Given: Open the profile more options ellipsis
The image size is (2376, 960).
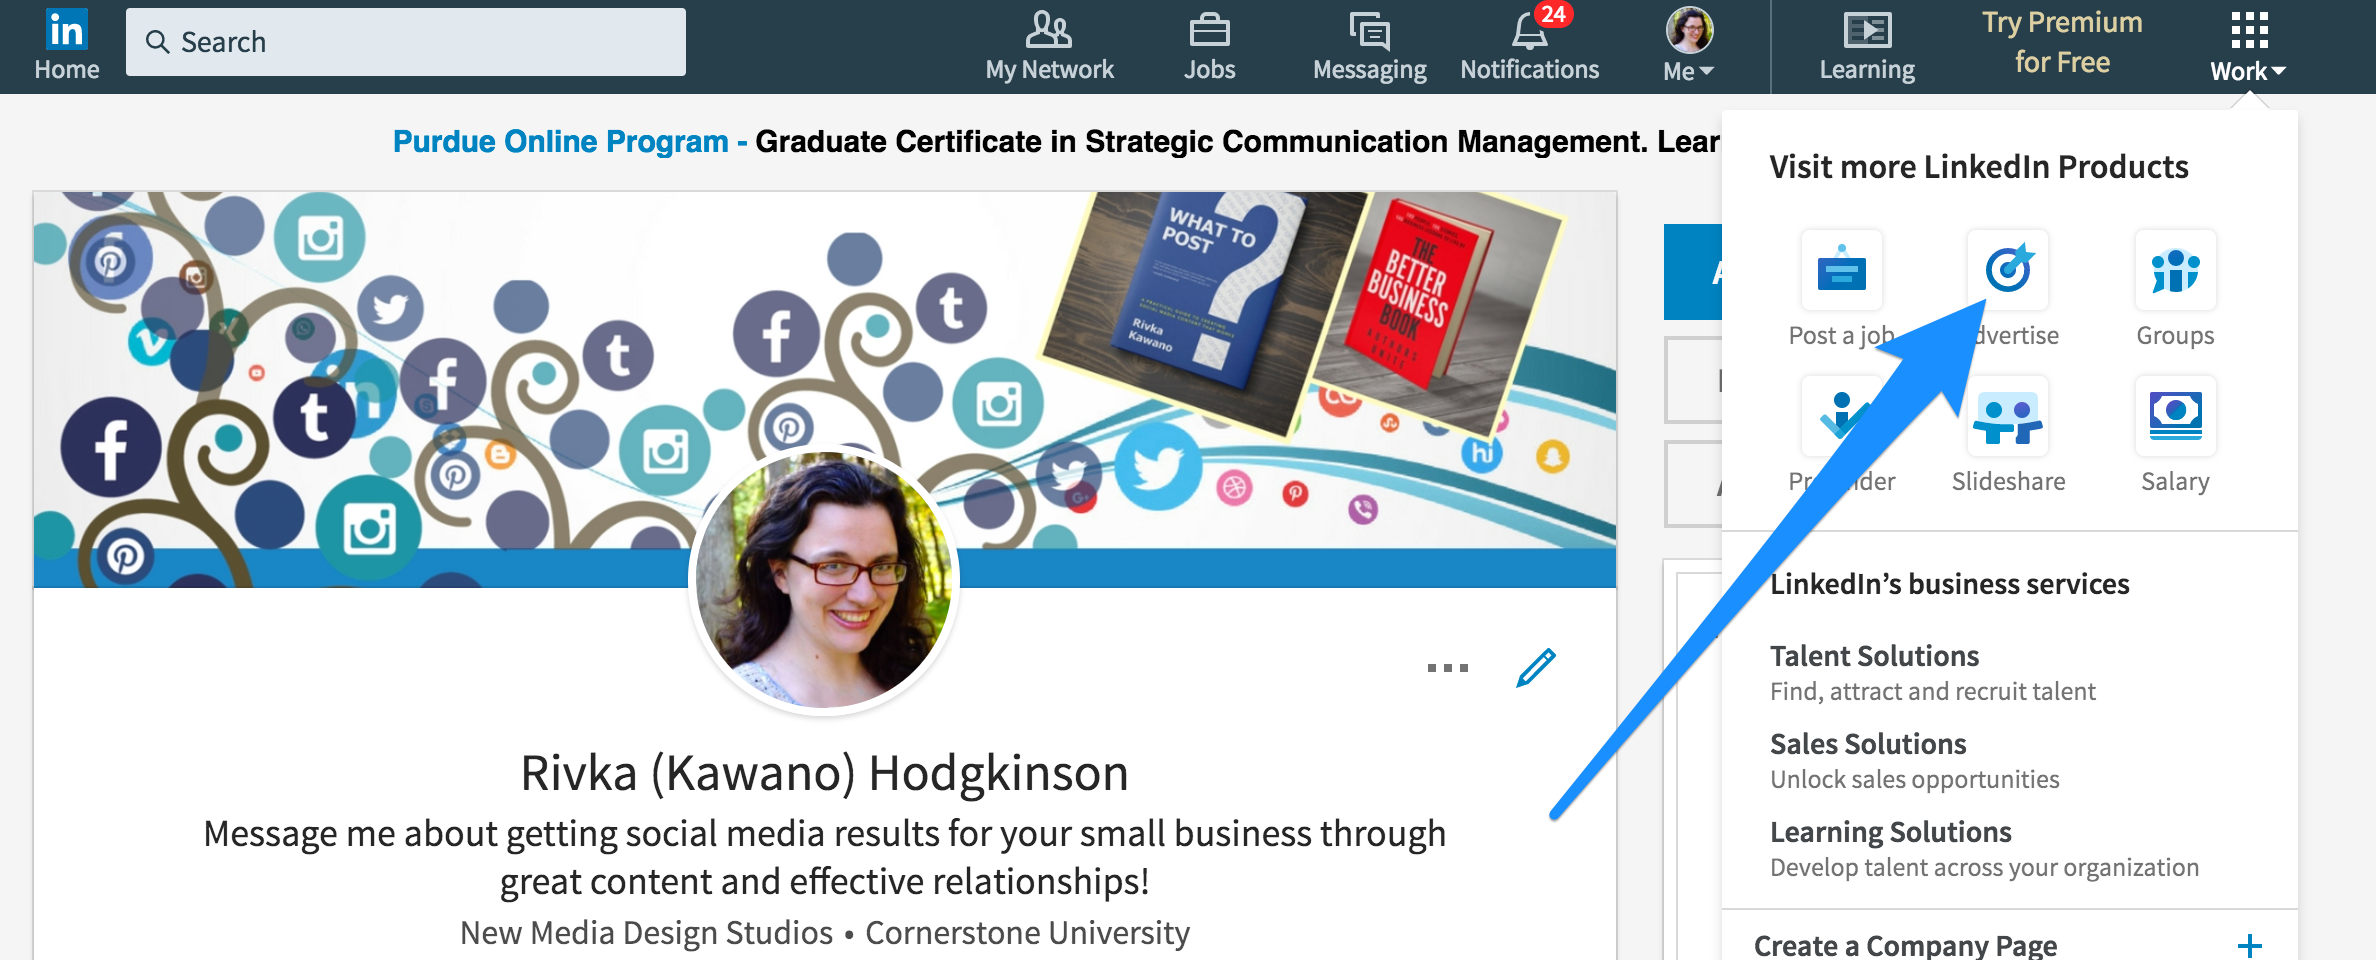Looking at the screenshot, I should (x=1447, y=668).
